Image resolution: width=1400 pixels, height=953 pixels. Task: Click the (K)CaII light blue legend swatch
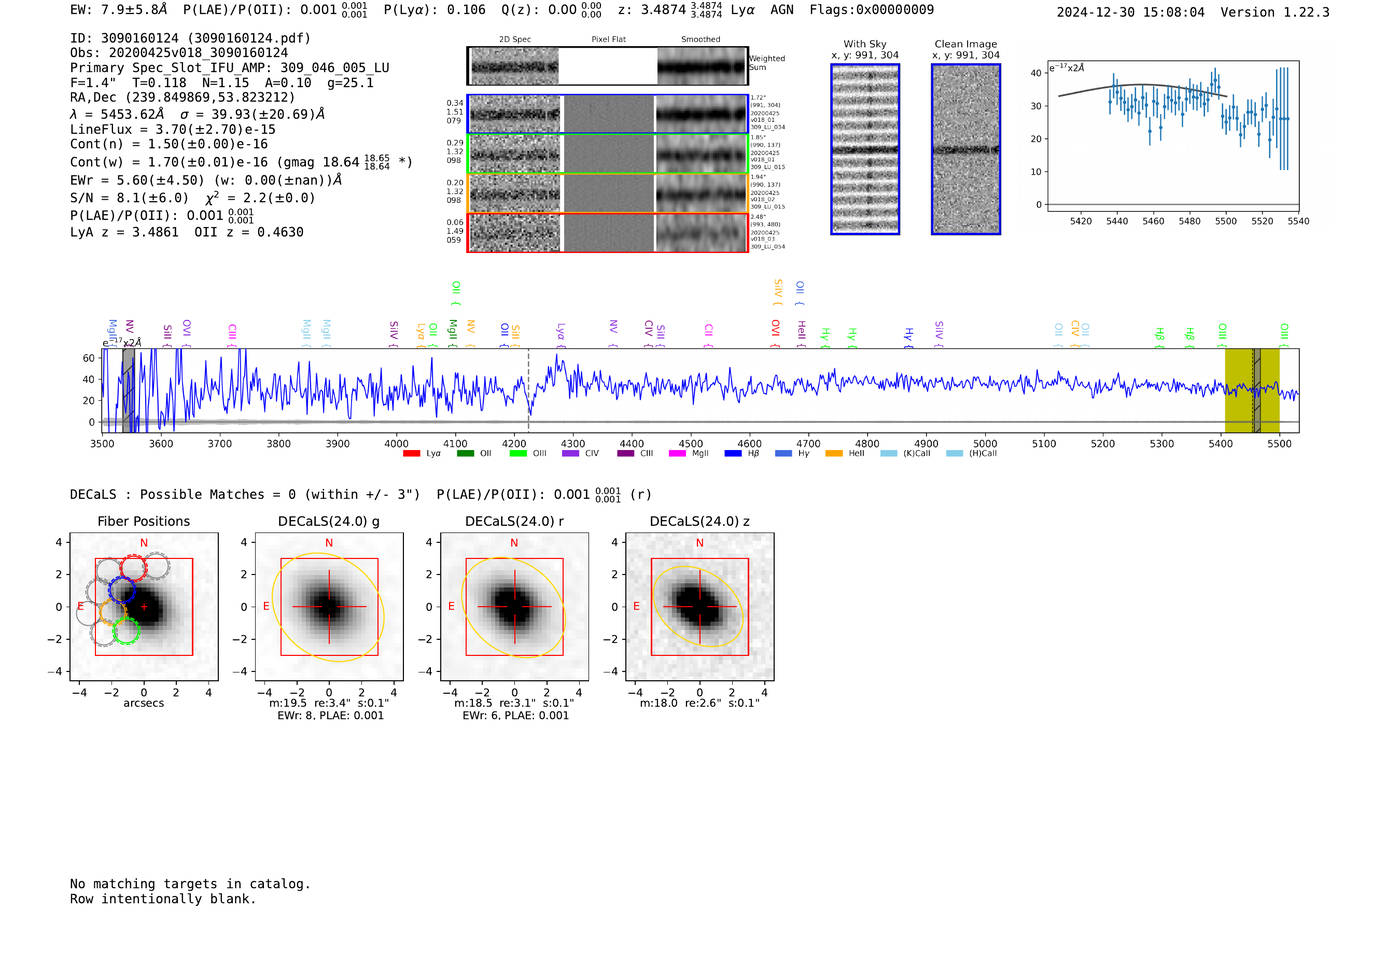(889, 454)
